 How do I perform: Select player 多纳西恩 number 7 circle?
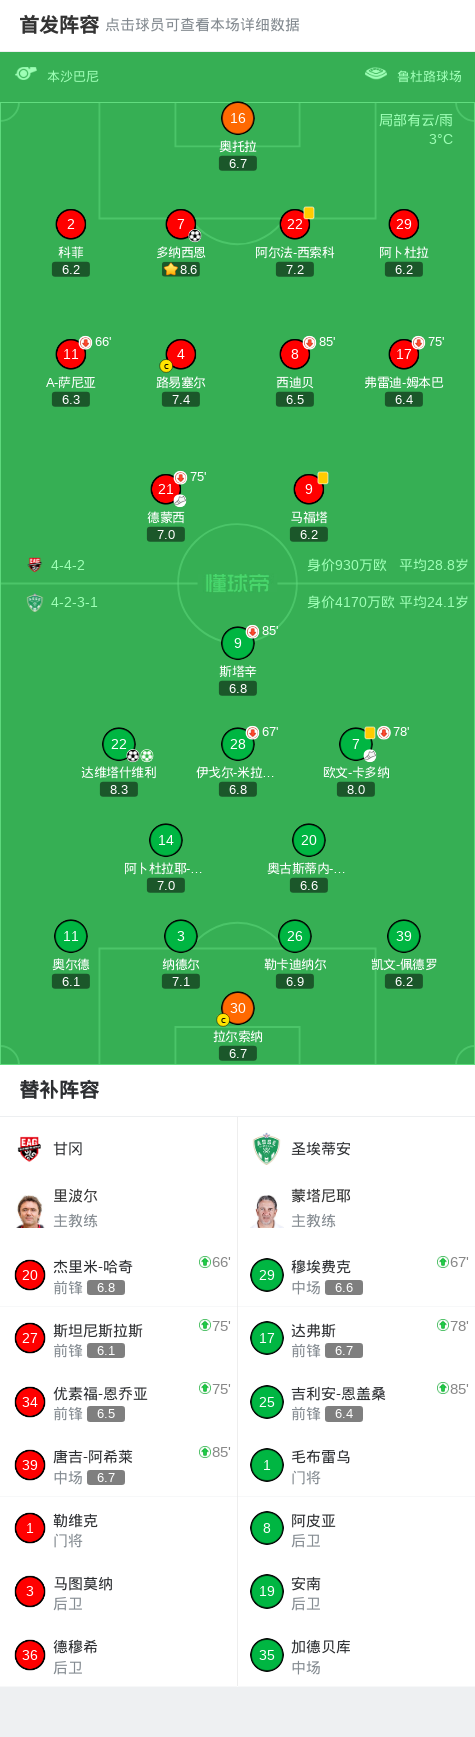pos(181,224)
